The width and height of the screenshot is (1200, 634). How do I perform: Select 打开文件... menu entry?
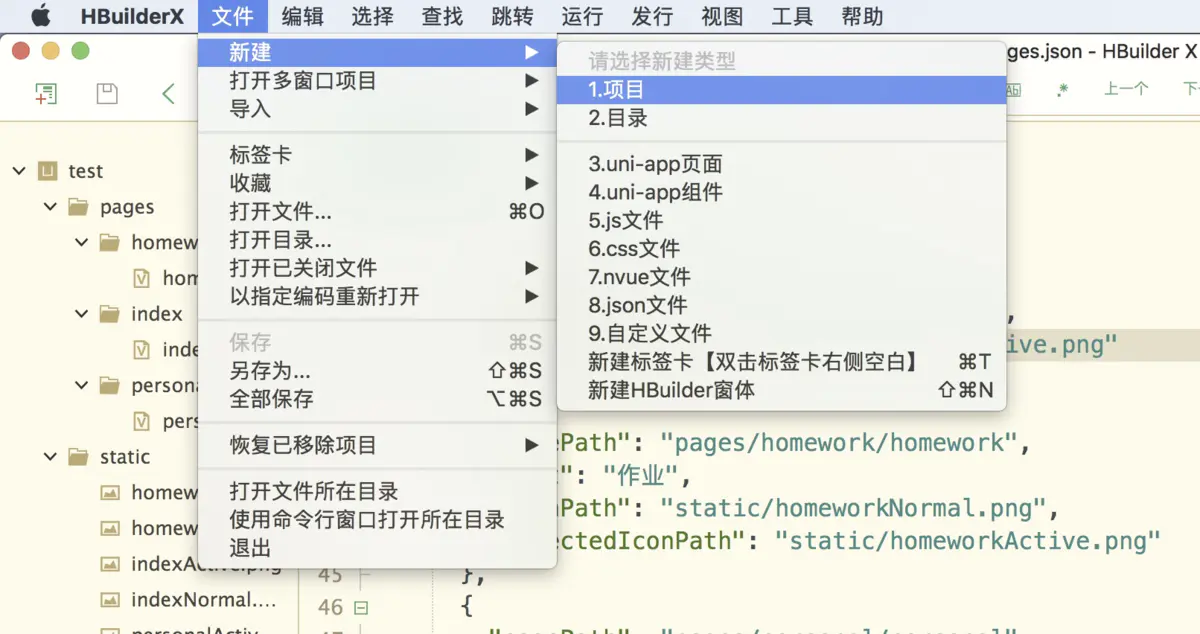click(377, 212)
